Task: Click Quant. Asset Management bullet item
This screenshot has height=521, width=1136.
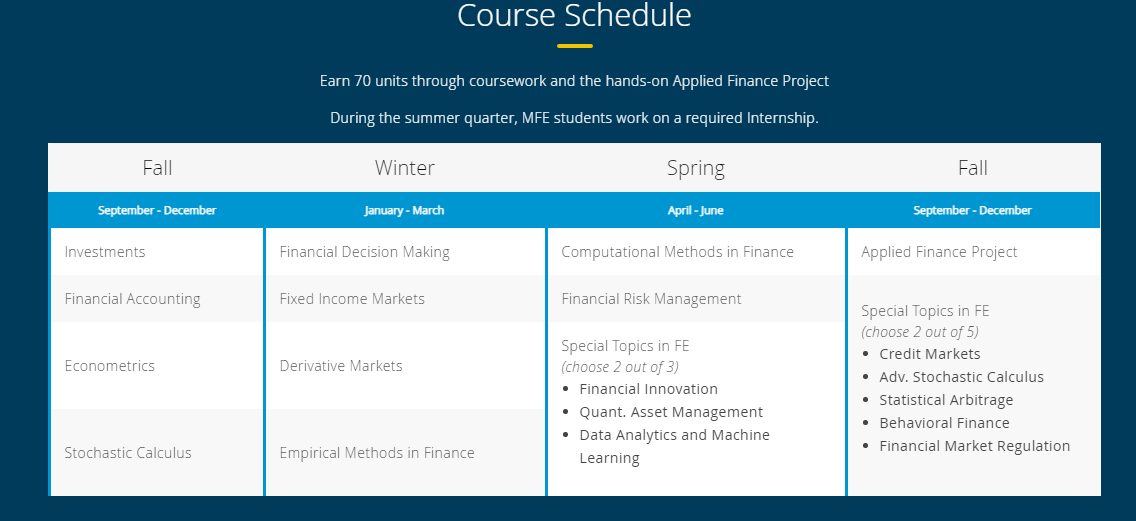Action: (x=671, y=412)
